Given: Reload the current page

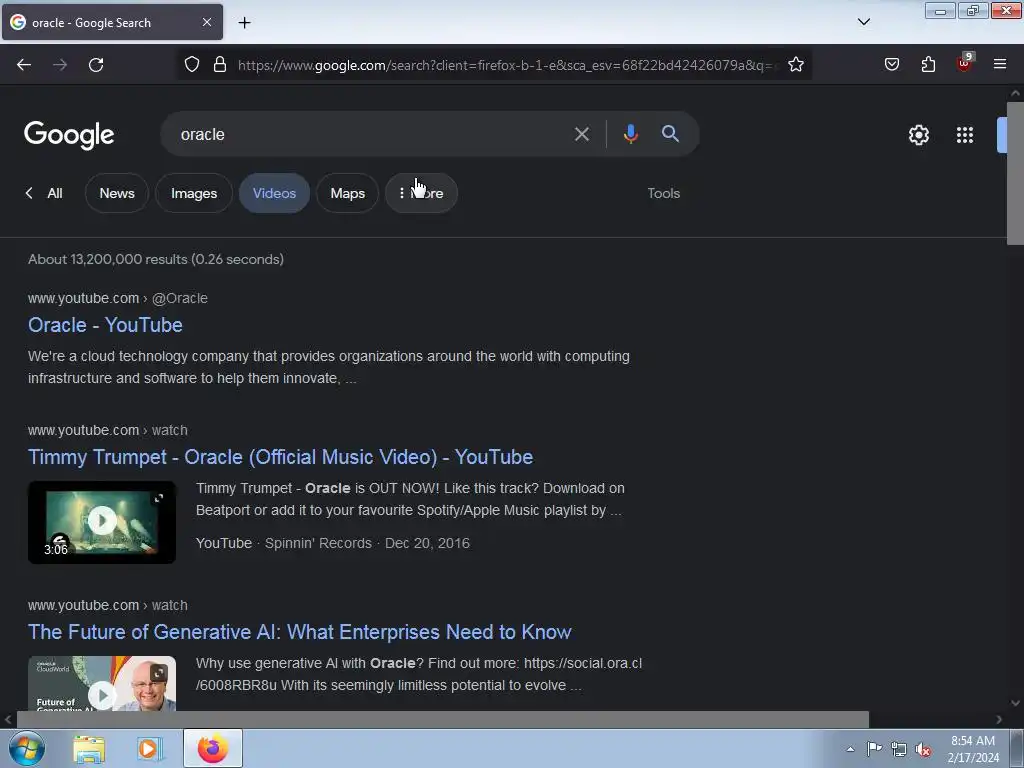Looking at the screenshot, I should coord(96,65).
